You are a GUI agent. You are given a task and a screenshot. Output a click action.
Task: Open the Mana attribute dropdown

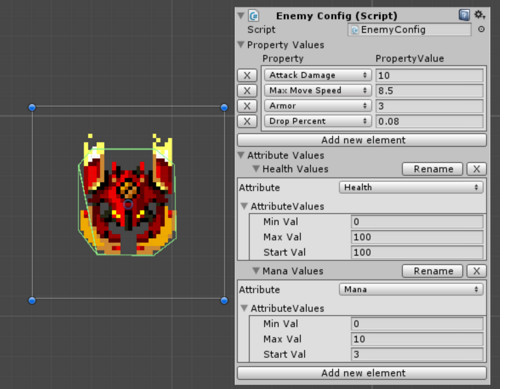pos(411,289)
